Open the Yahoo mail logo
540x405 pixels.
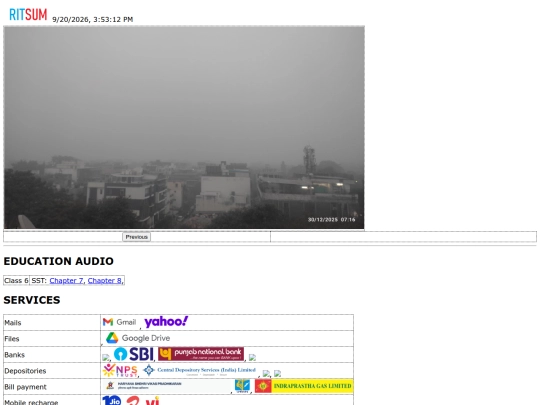click(166, 322)
